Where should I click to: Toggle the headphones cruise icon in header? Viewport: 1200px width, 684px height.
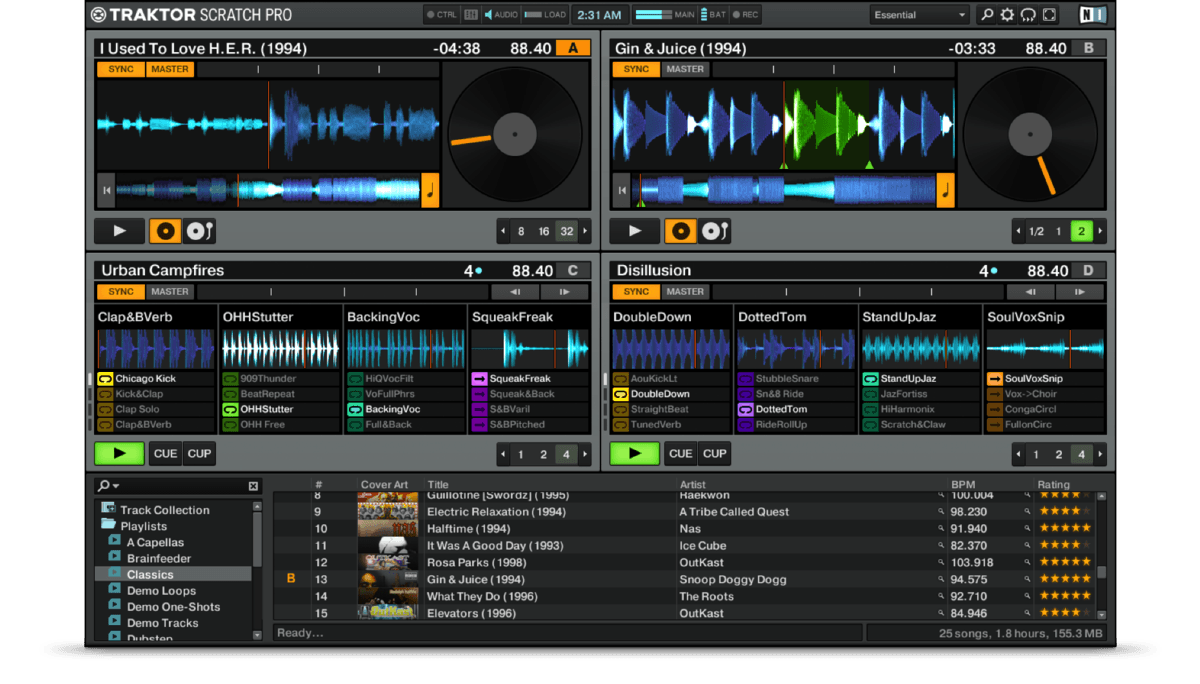1028,15
